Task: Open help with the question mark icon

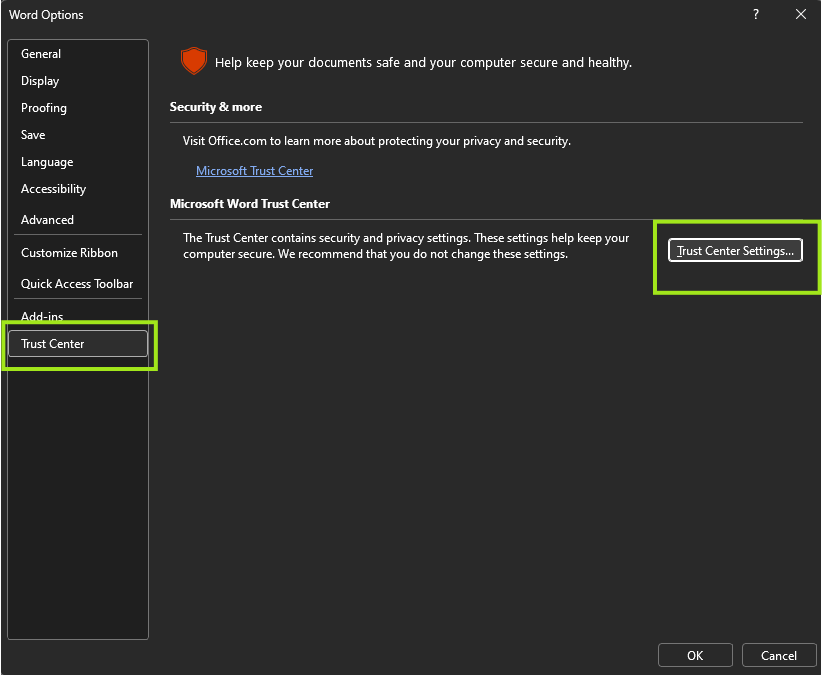Action: click(756, 14)
